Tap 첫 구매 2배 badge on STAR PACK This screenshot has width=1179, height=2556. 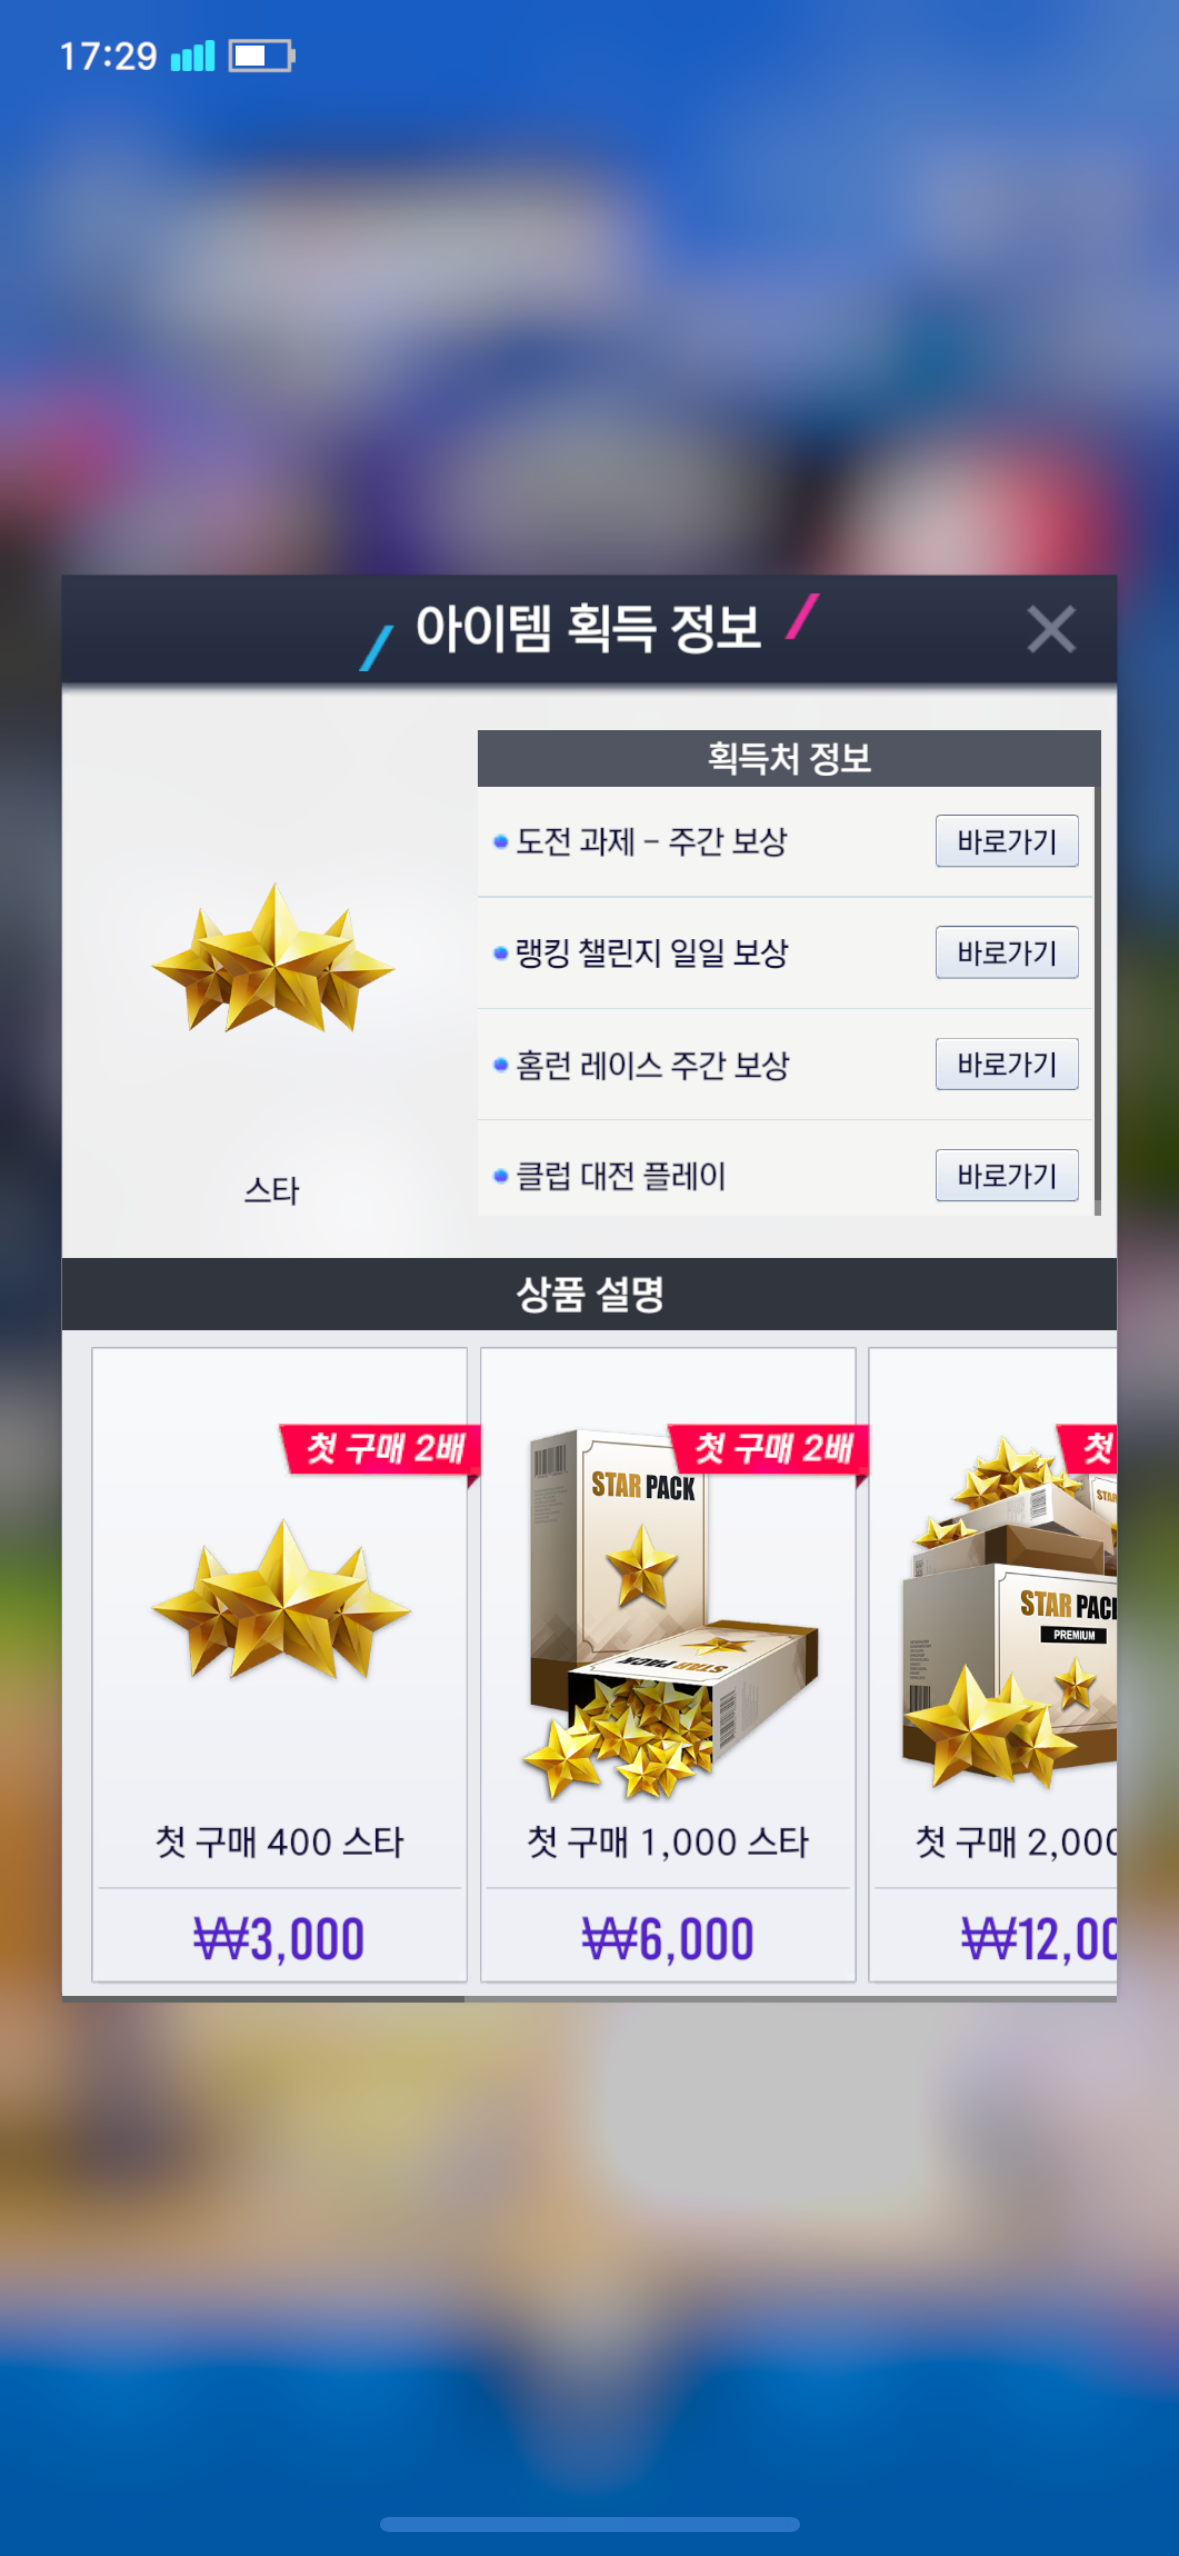(x=769, y=1449)
